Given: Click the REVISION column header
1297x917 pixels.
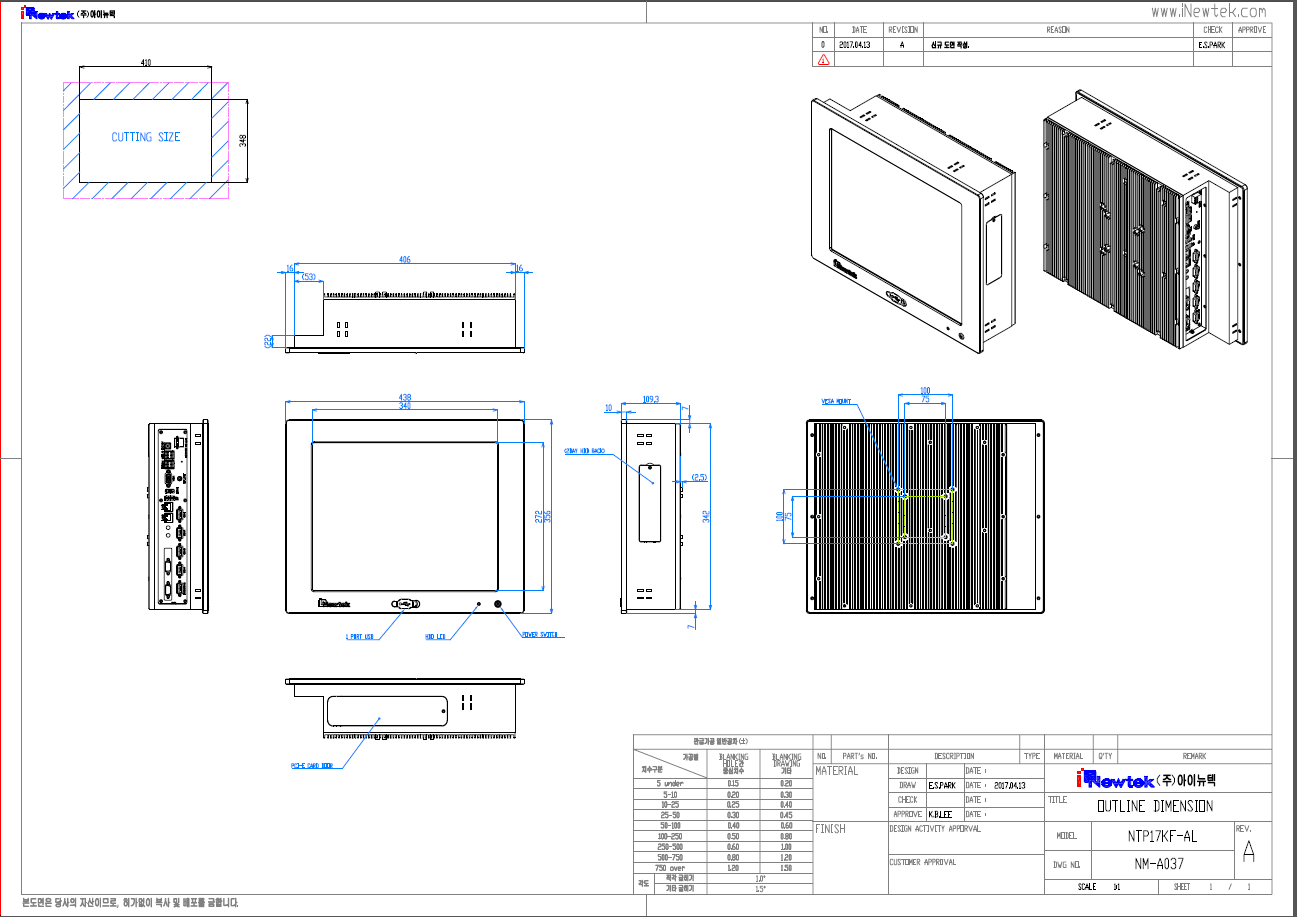Looking at the screenshot, I should pos(903,30).
